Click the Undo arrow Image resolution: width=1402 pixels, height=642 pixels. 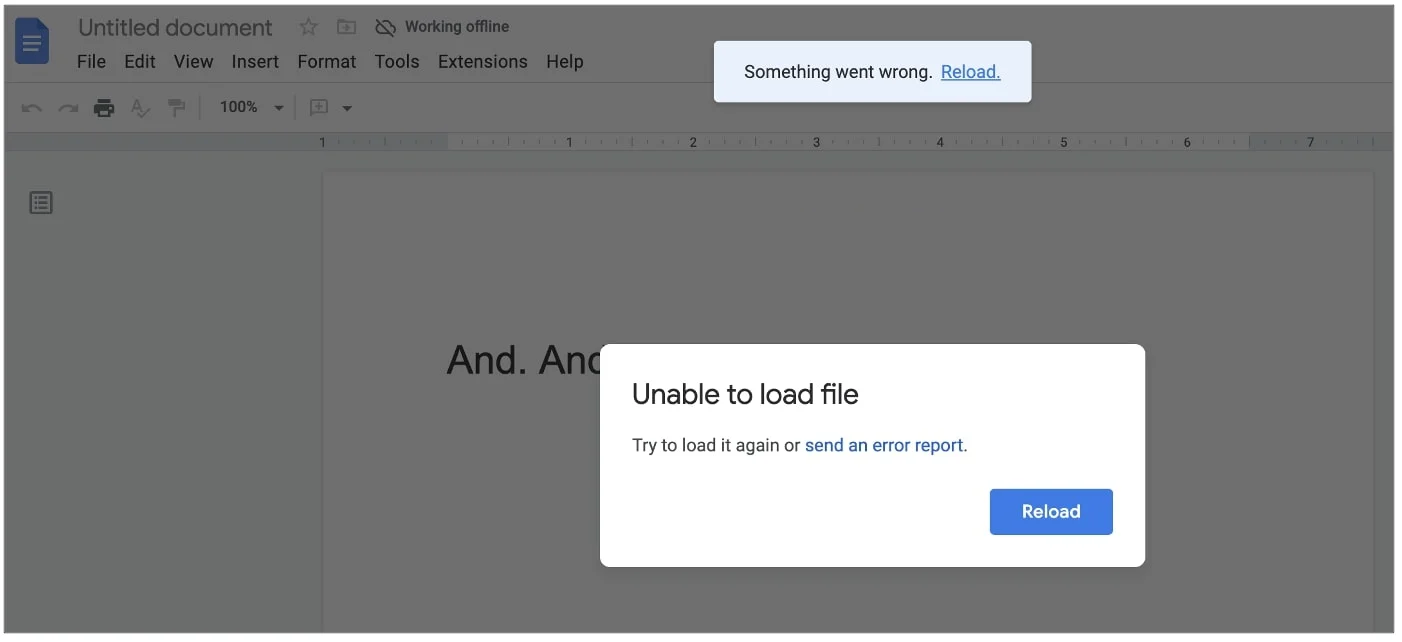tap(31, 107)
